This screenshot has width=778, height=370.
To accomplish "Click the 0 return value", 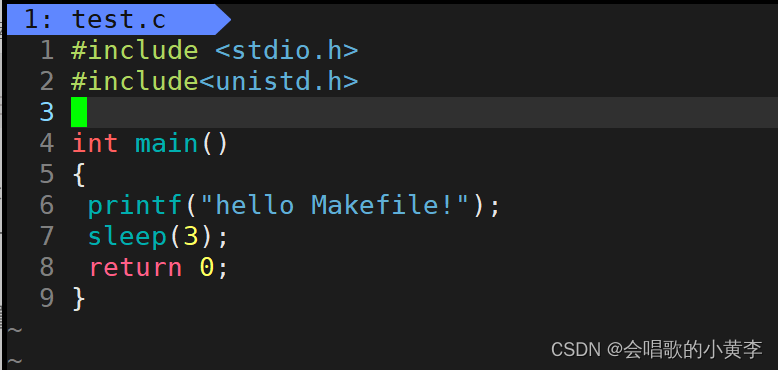I will point(206,268).
